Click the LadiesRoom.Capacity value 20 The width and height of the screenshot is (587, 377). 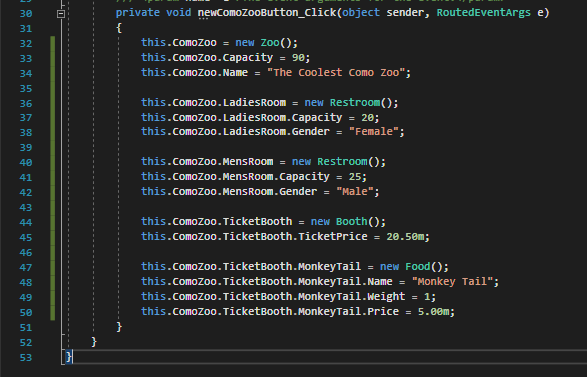click(x=367, y=118)
